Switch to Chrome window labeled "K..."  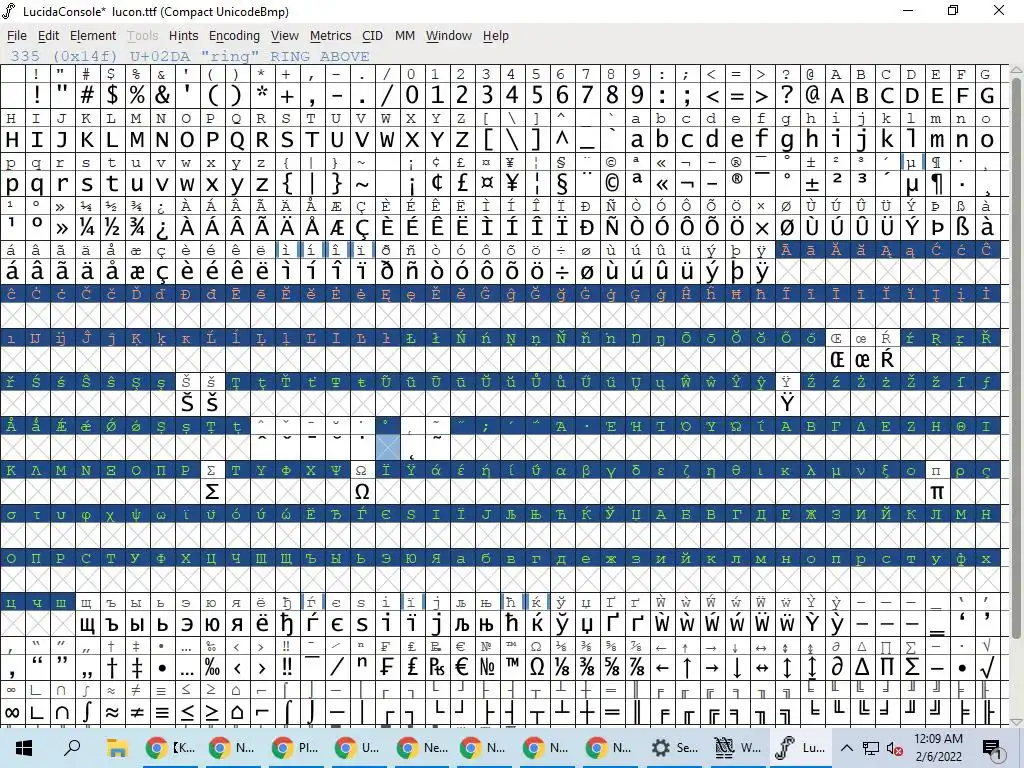(x=170, y=748)
